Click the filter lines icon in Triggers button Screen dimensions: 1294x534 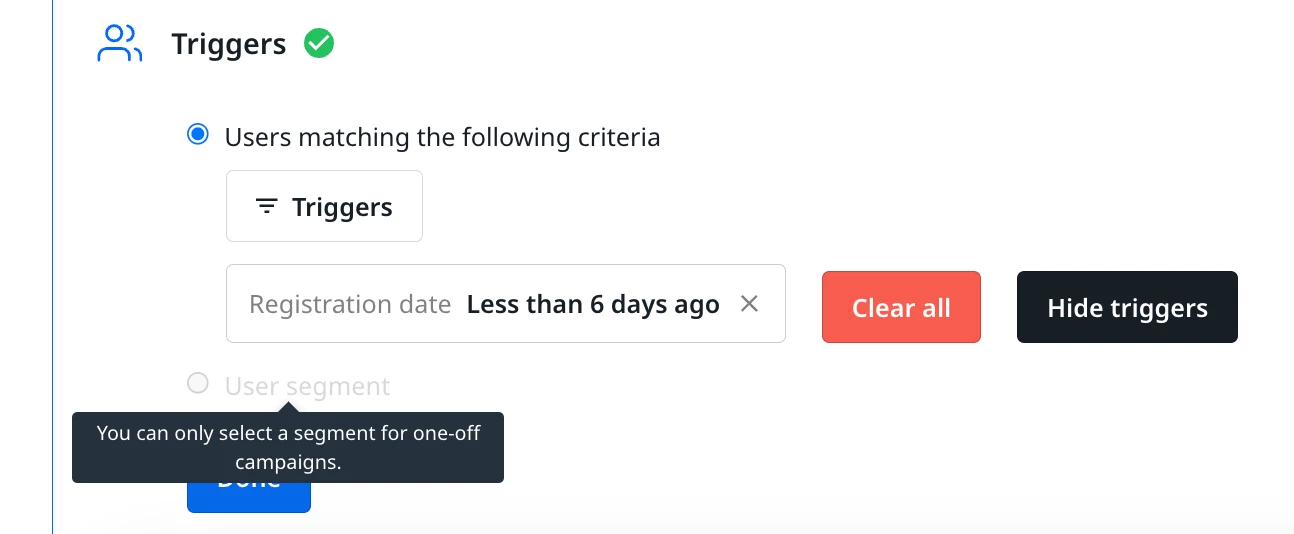[266, 207]
